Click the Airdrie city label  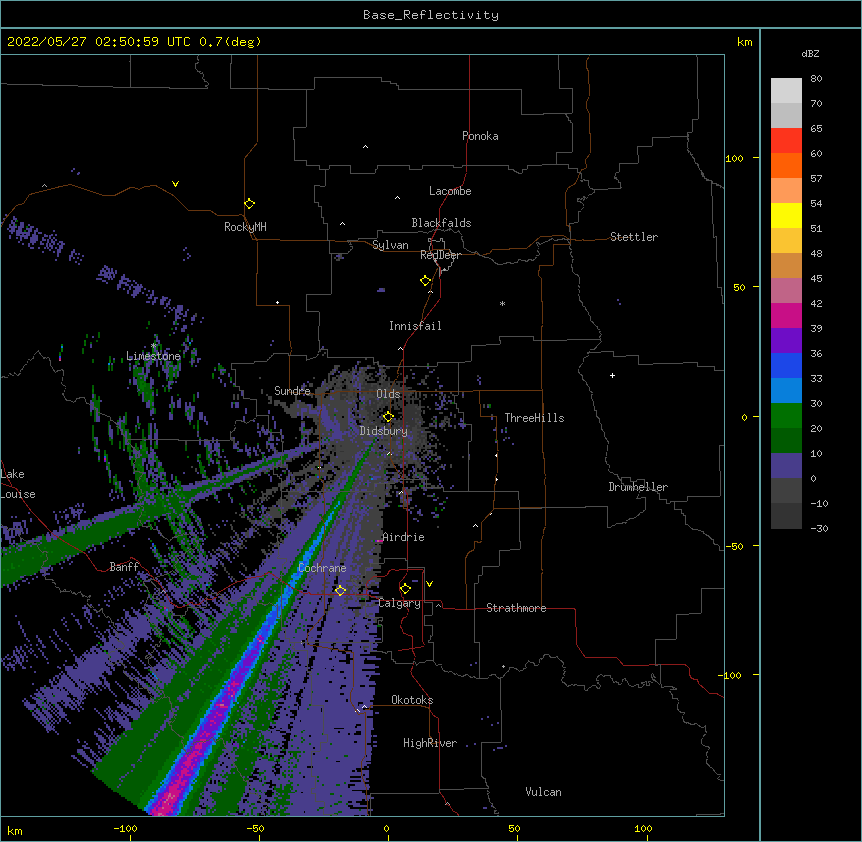click(403, 537)
